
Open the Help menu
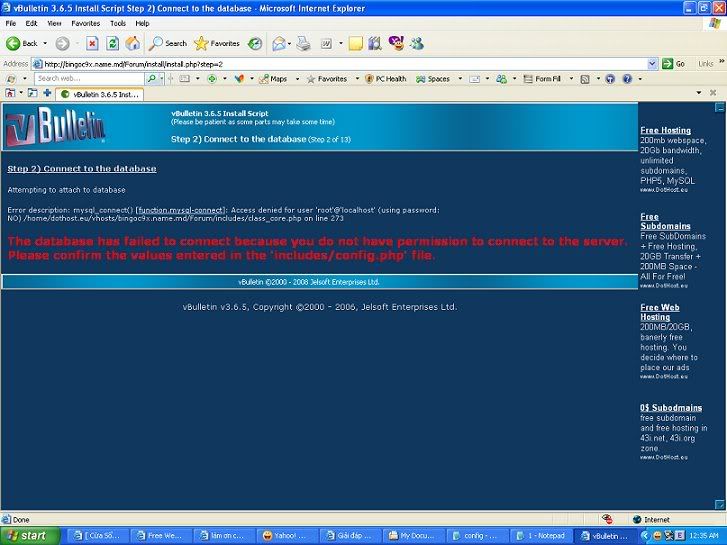(x=142, y=23)
